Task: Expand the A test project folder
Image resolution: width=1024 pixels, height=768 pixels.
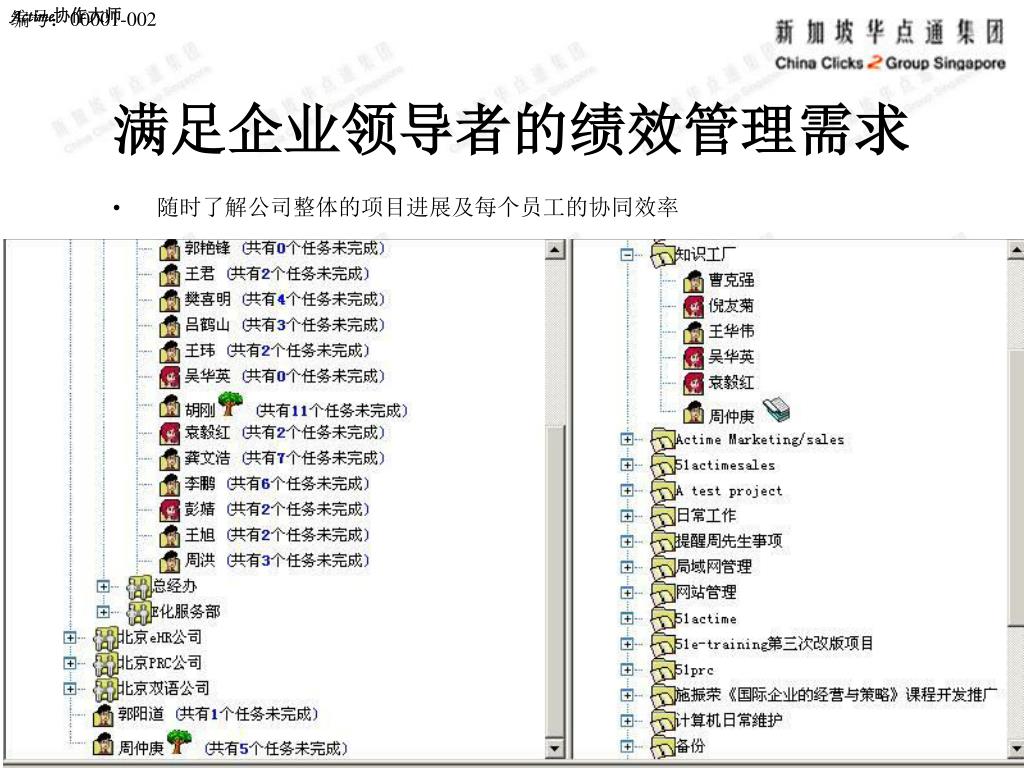Action: (627, 490)
